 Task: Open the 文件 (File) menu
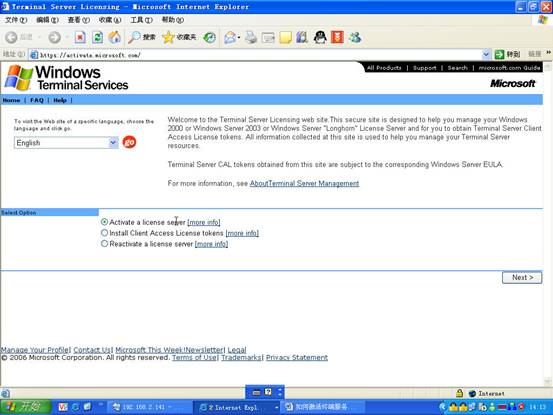point(16,20)
